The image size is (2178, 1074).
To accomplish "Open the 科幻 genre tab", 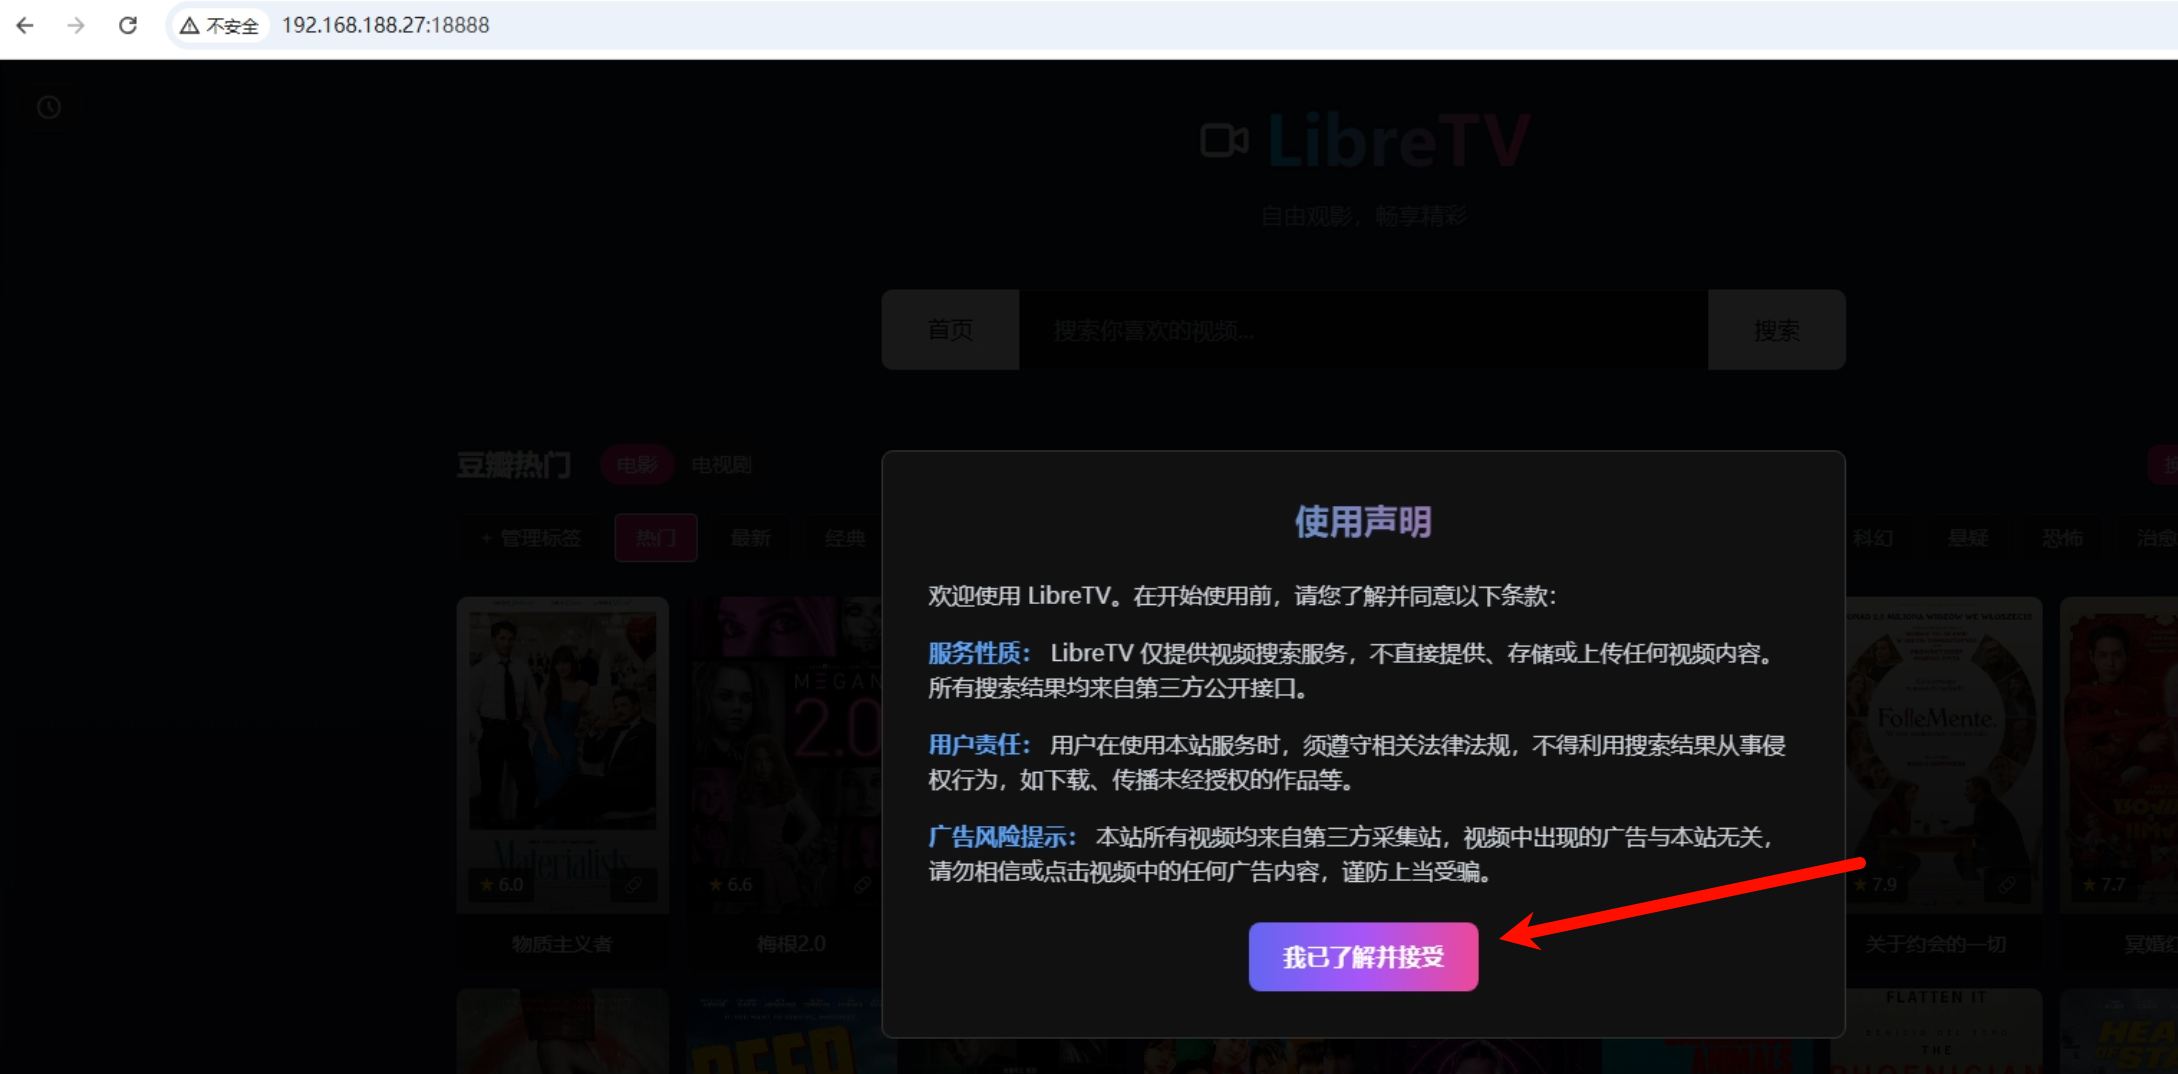I will tap(1874, 538).
